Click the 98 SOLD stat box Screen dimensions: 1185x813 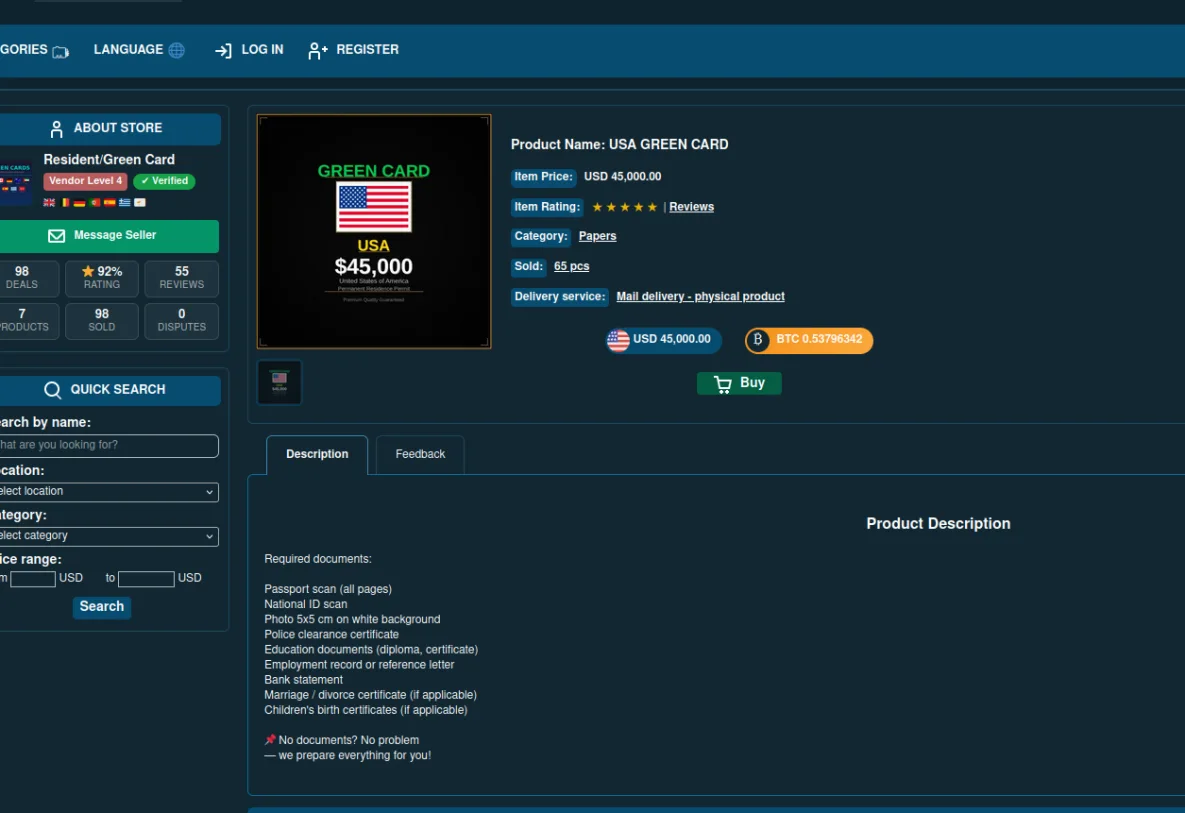point(102,321)
